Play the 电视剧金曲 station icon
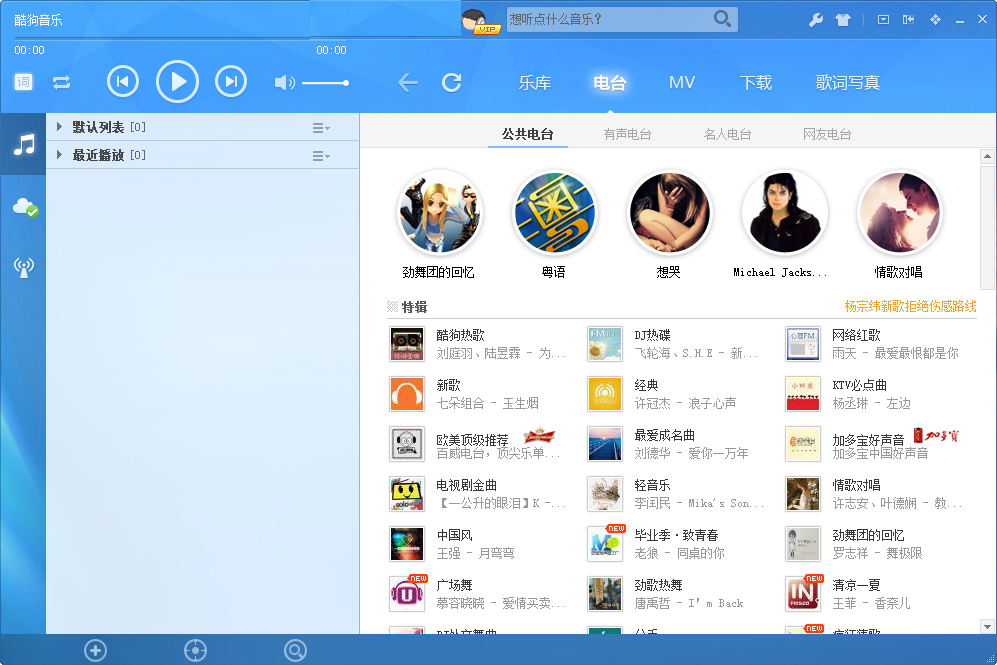The image size is (997, 665). pyautogui.click(x=407, y=494)
